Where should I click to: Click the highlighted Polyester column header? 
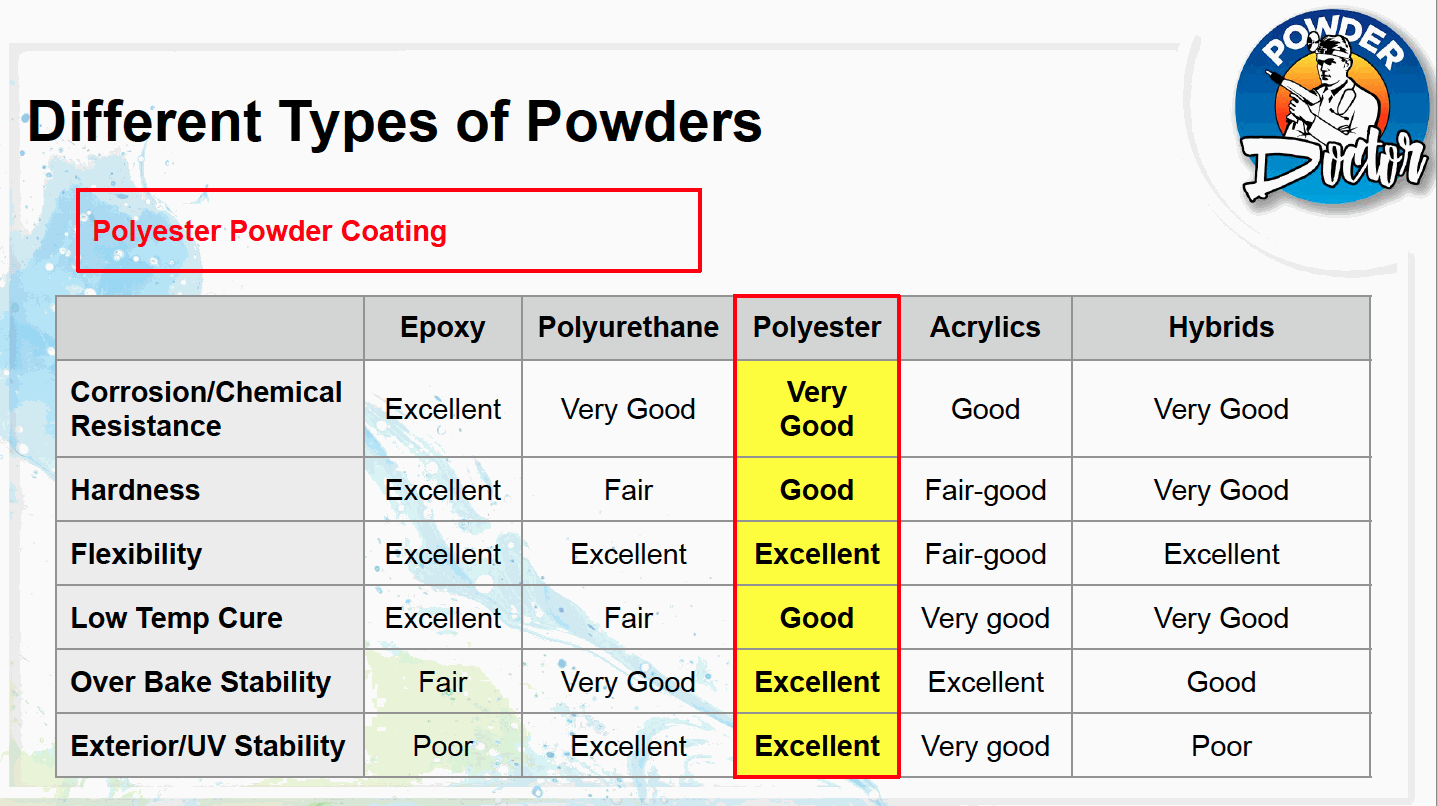817,328
